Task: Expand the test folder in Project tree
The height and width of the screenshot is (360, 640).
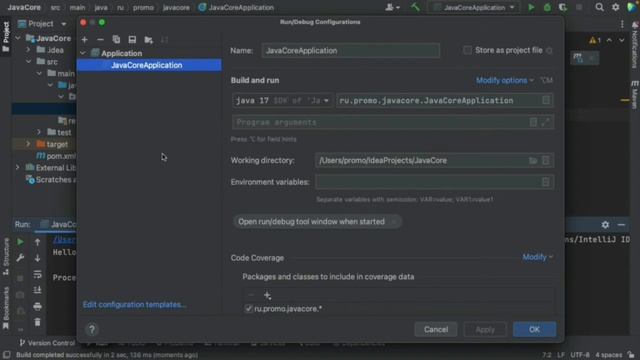Action: click(39, 132)
